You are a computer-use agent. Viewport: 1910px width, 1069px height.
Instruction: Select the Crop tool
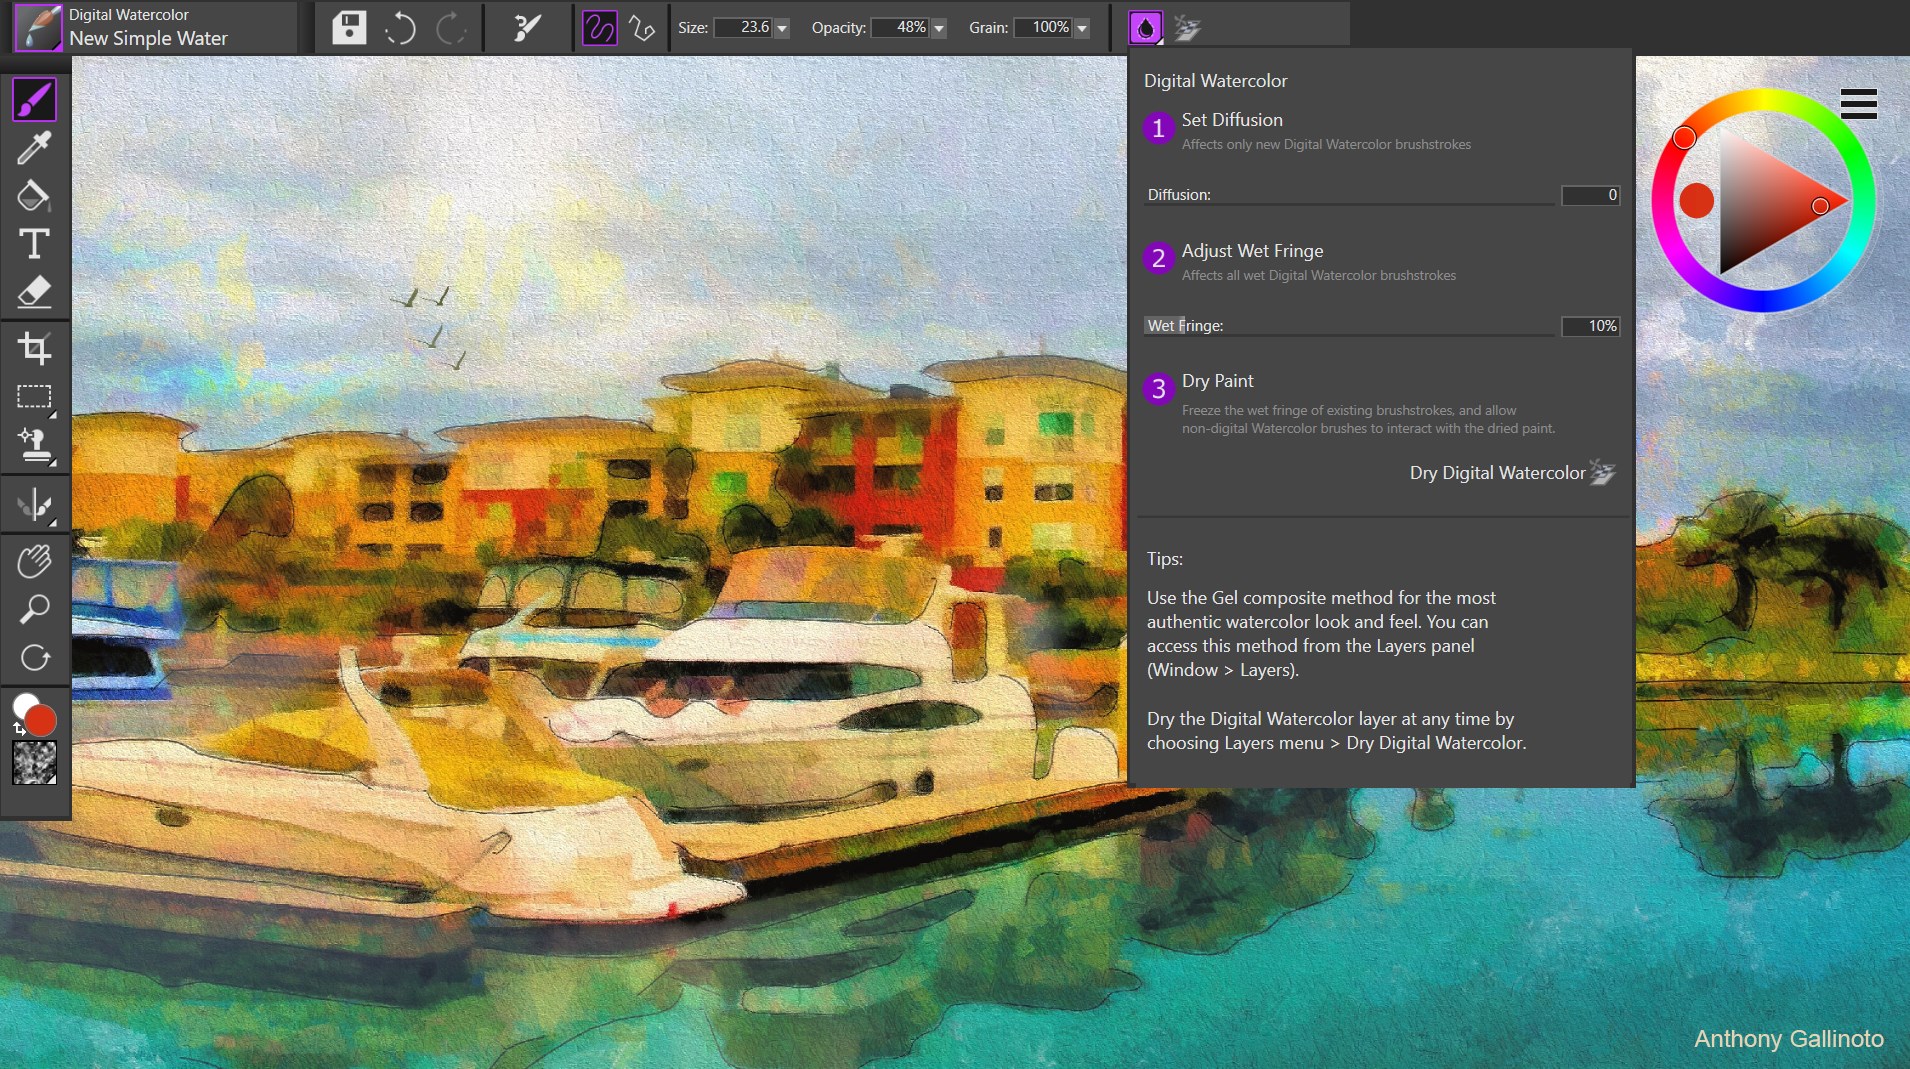tap(35, 348)
